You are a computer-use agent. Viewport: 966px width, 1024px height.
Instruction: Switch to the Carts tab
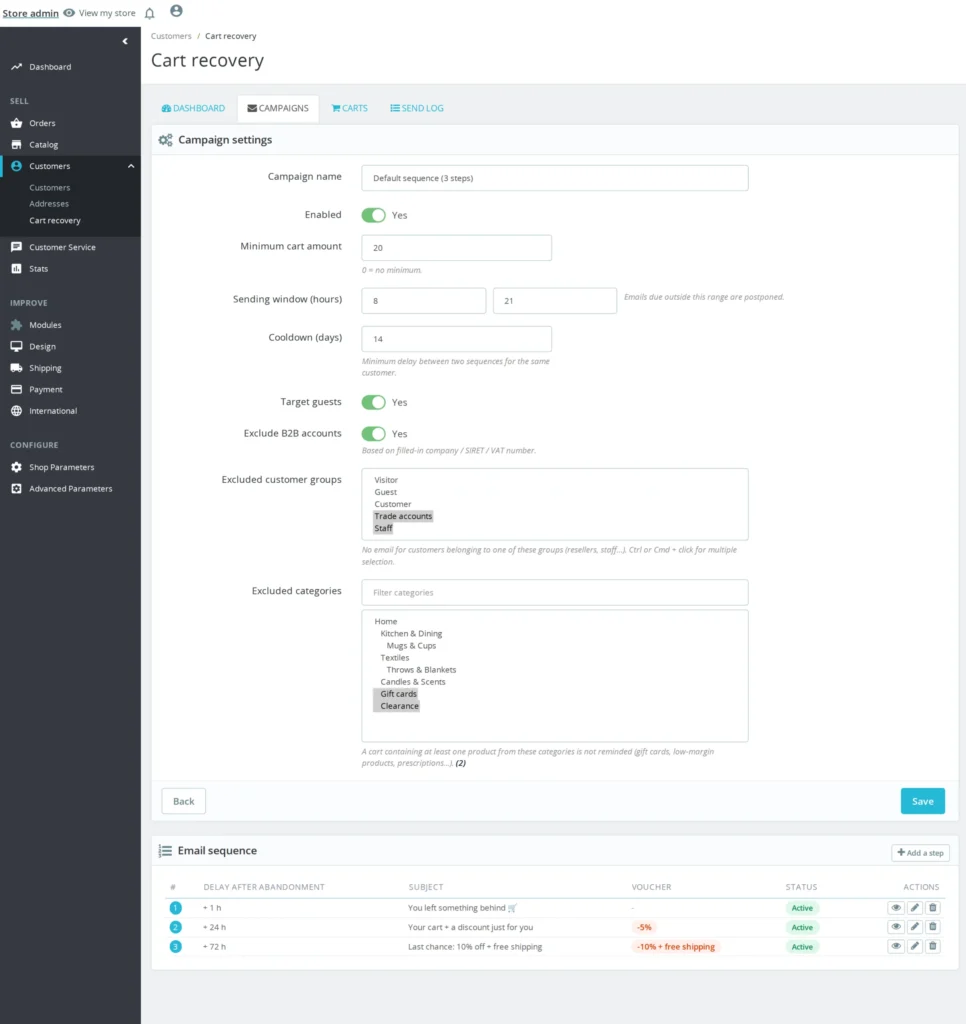[x=349, y=108]
